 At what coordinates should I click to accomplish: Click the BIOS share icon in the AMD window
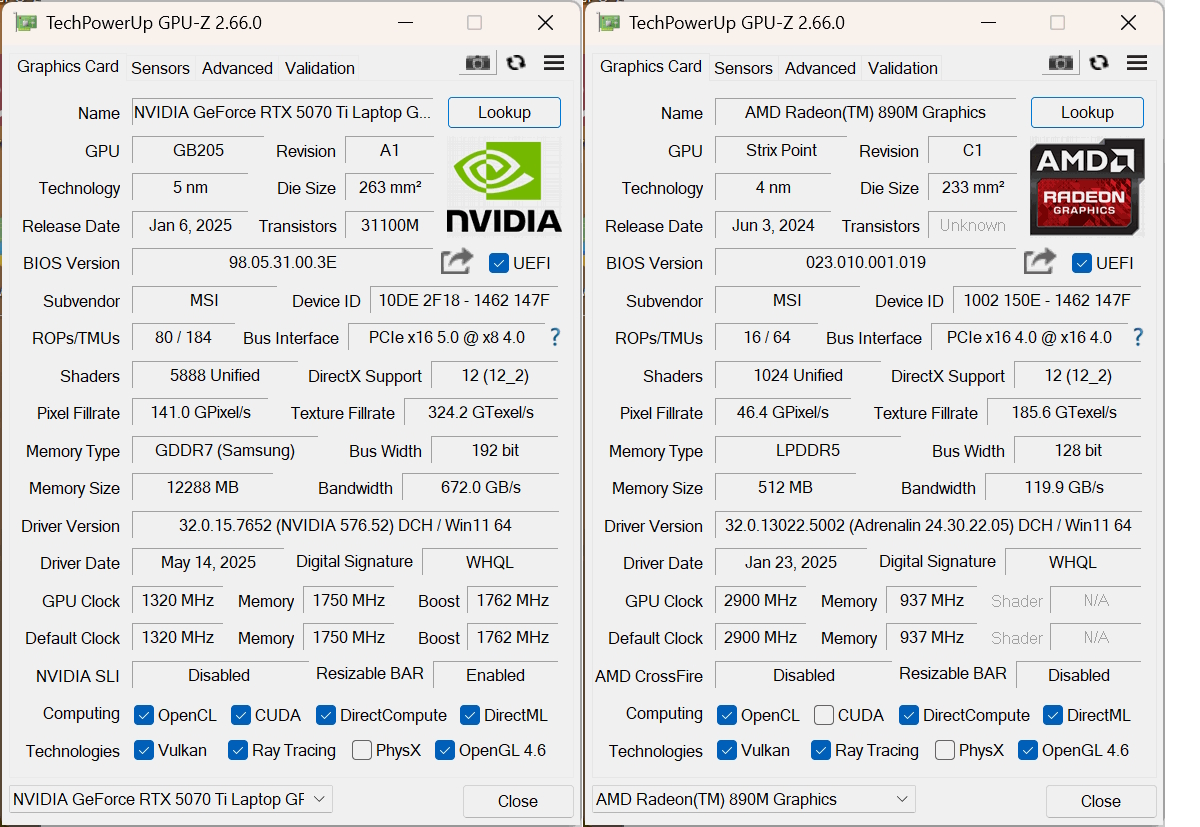pos(1040,262)
